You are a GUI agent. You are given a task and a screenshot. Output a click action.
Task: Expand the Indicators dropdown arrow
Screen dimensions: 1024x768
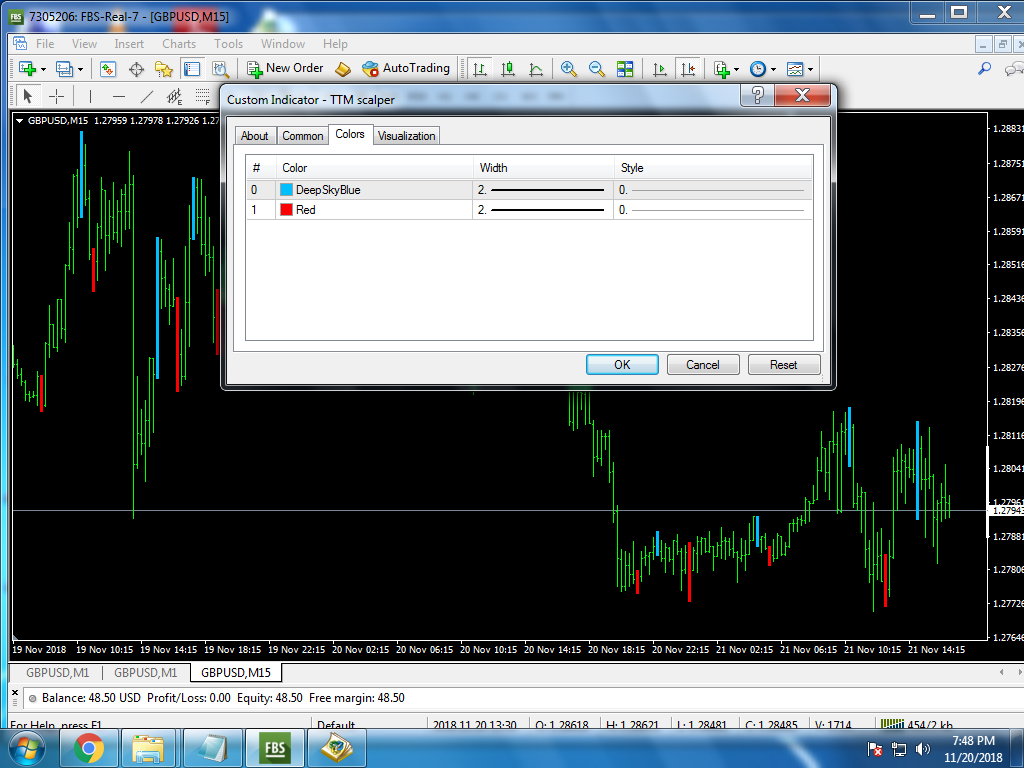click(x=737, y=69)
